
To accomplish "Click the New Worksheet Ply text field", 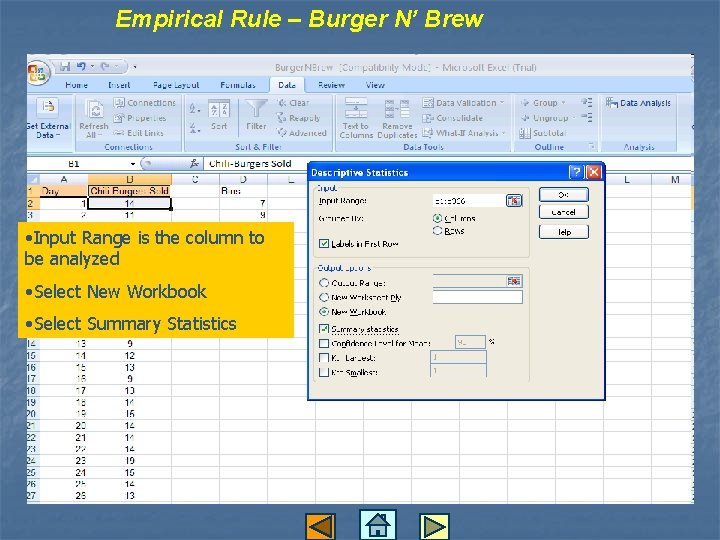I will 478,297.
